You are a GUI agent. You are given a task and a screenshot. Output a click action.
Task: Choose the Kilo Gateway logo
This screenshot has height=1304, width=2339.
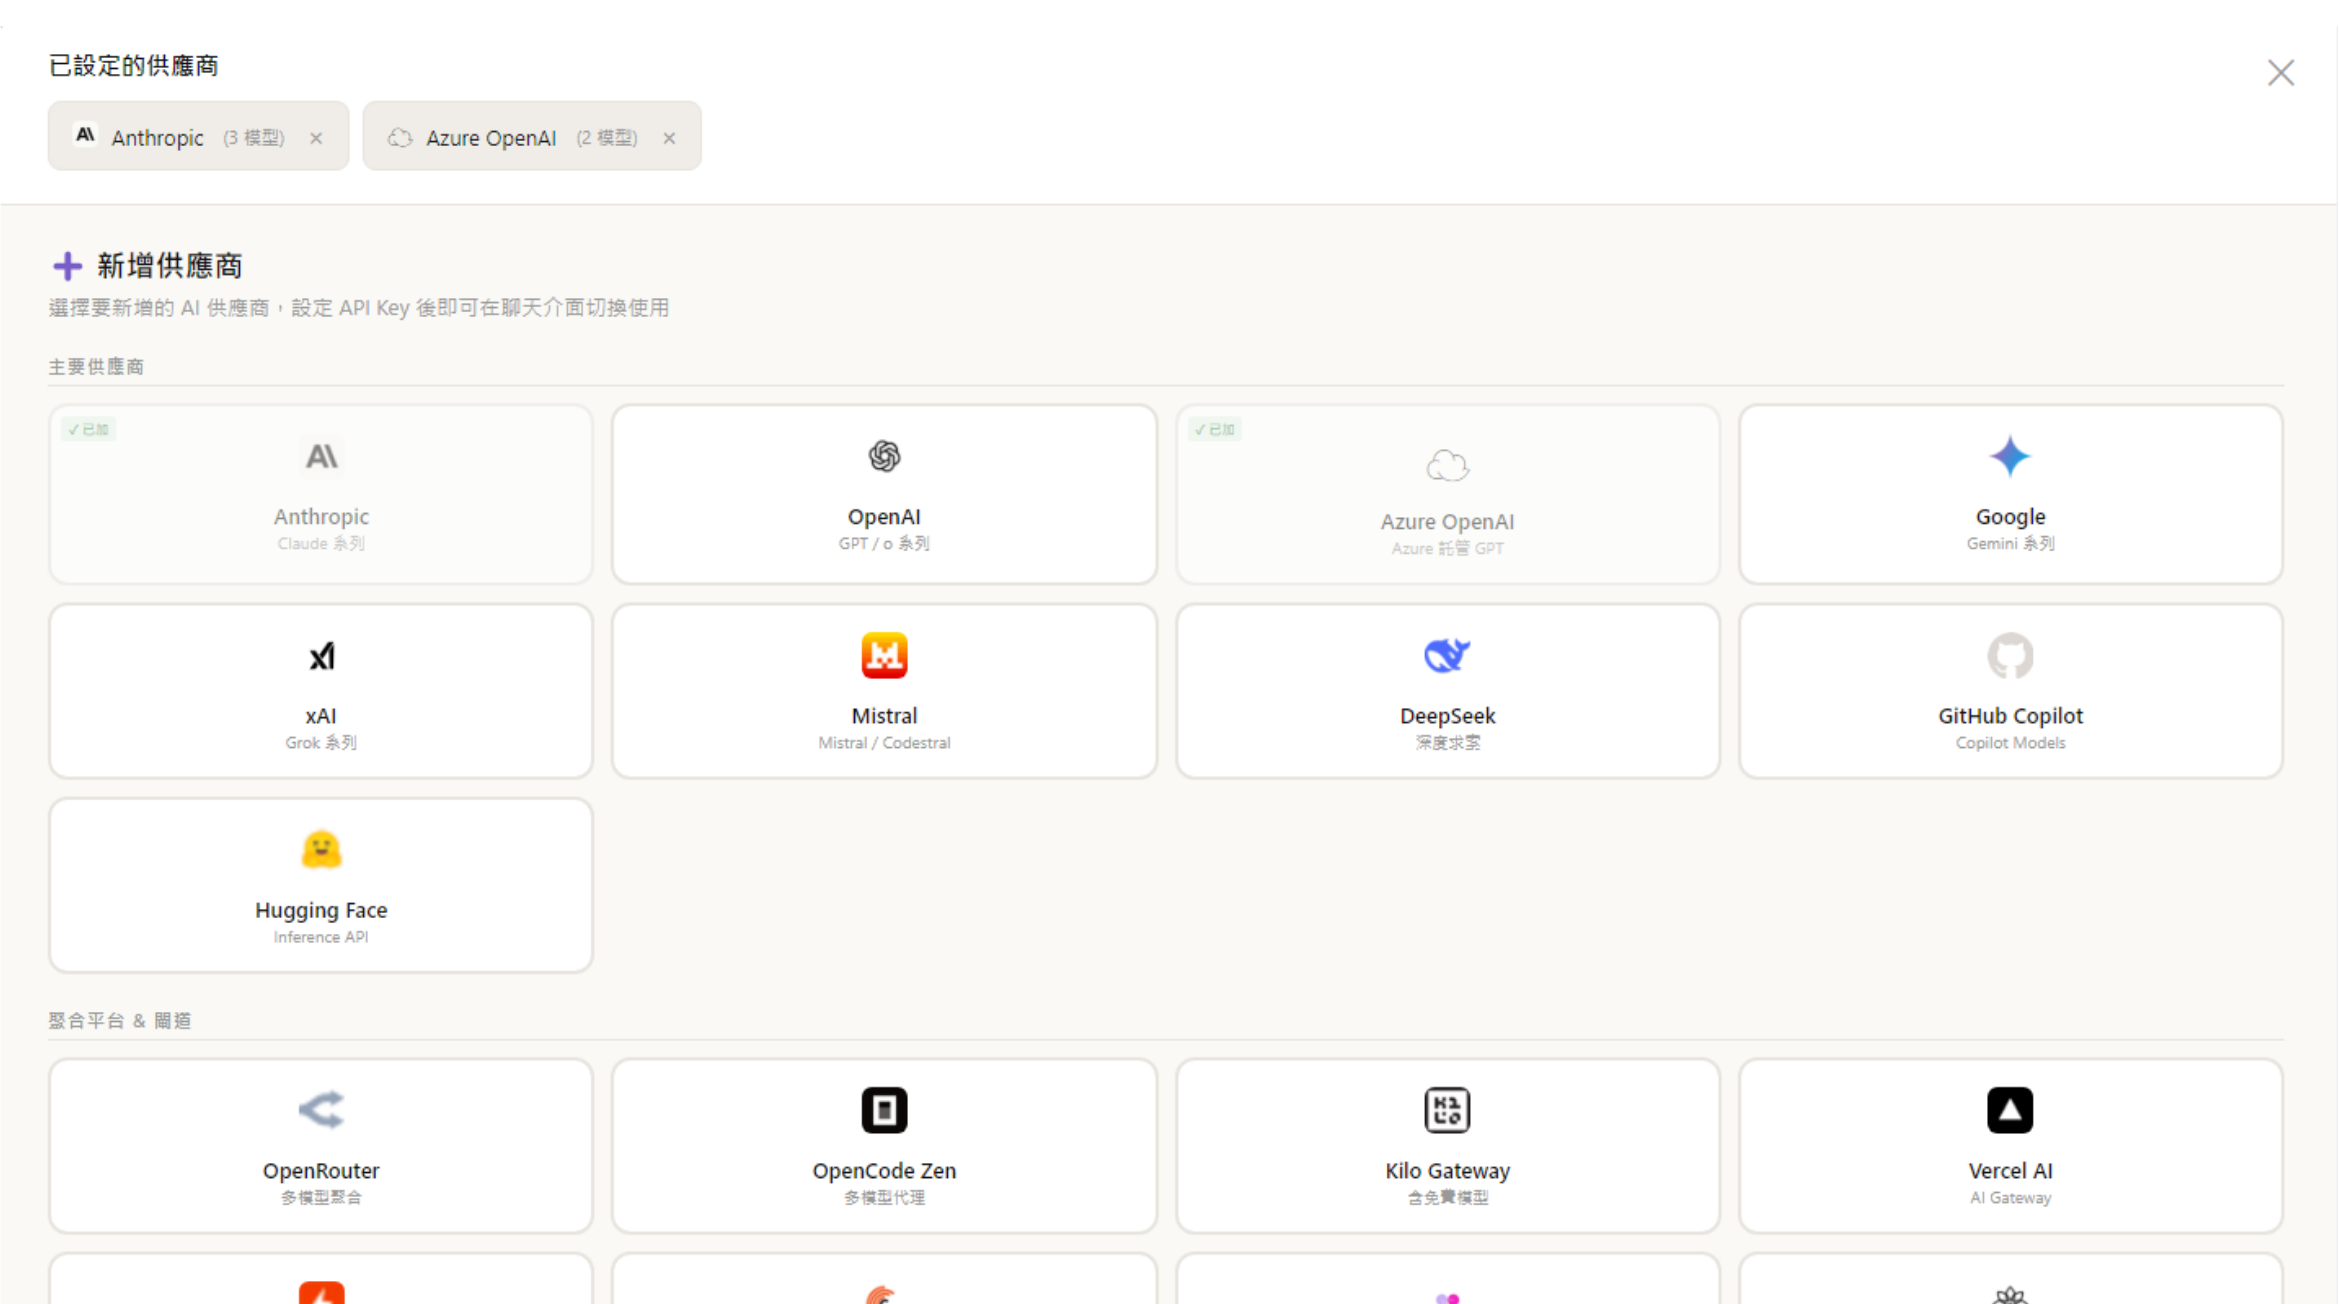(1447, 1110)
